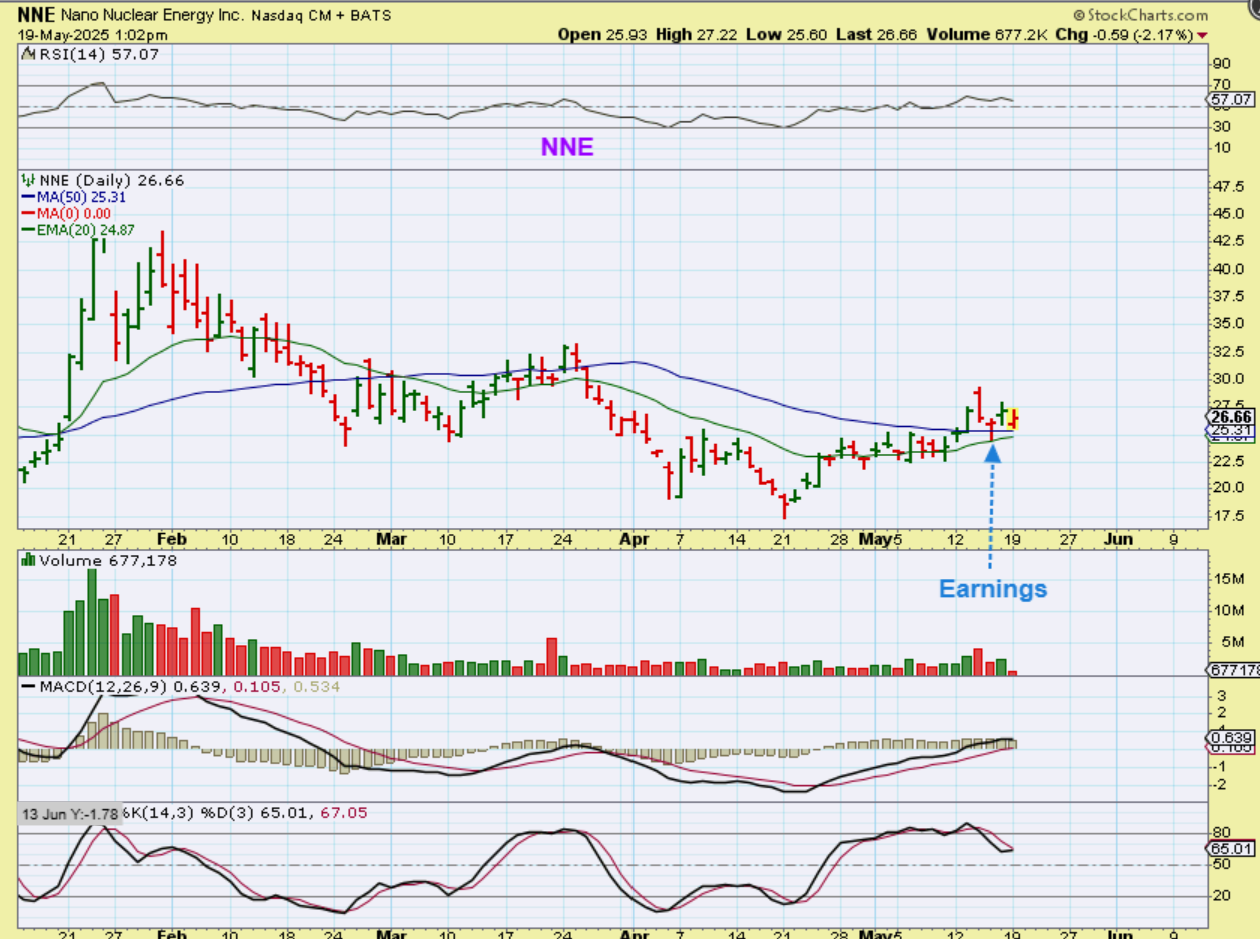
Task: Click the yellow-highlighted latest price bar
Action: [x=1013, y=419]
